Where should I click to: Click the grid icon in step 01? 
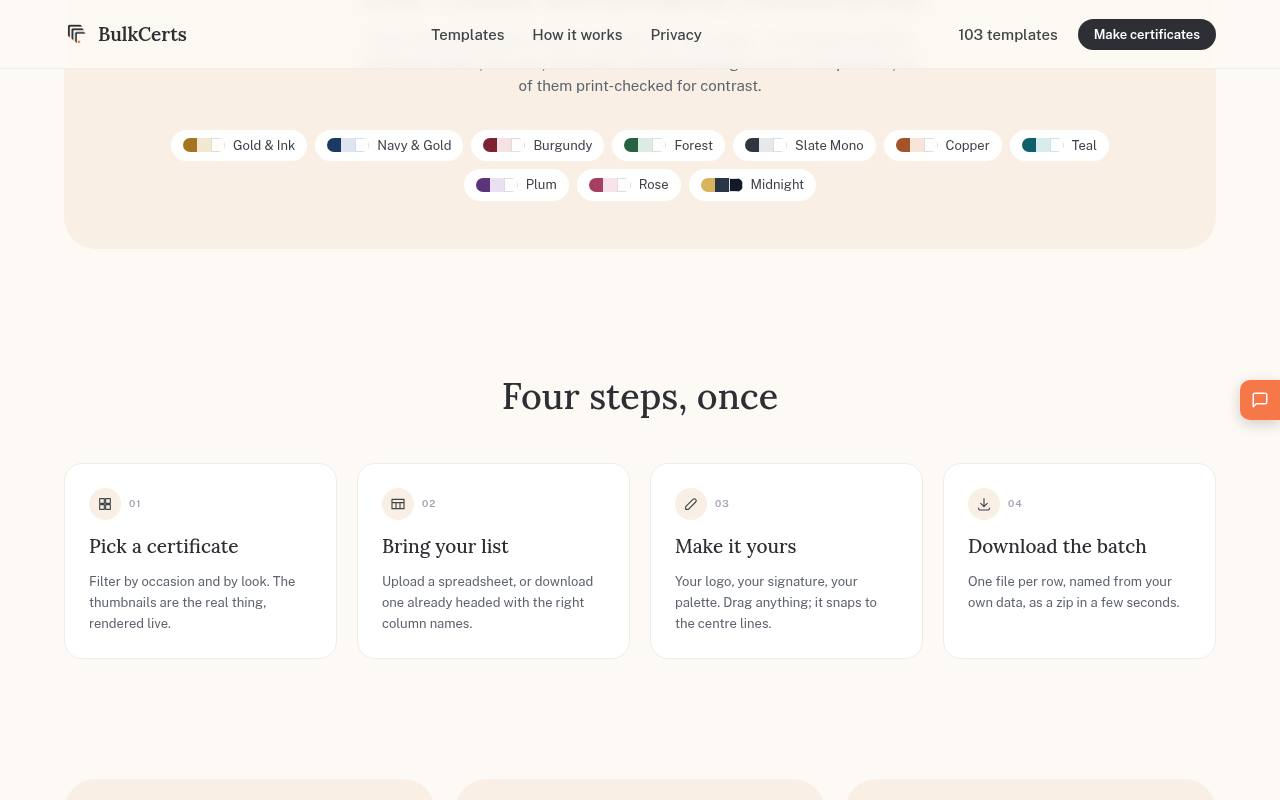(x=105, y=504)
